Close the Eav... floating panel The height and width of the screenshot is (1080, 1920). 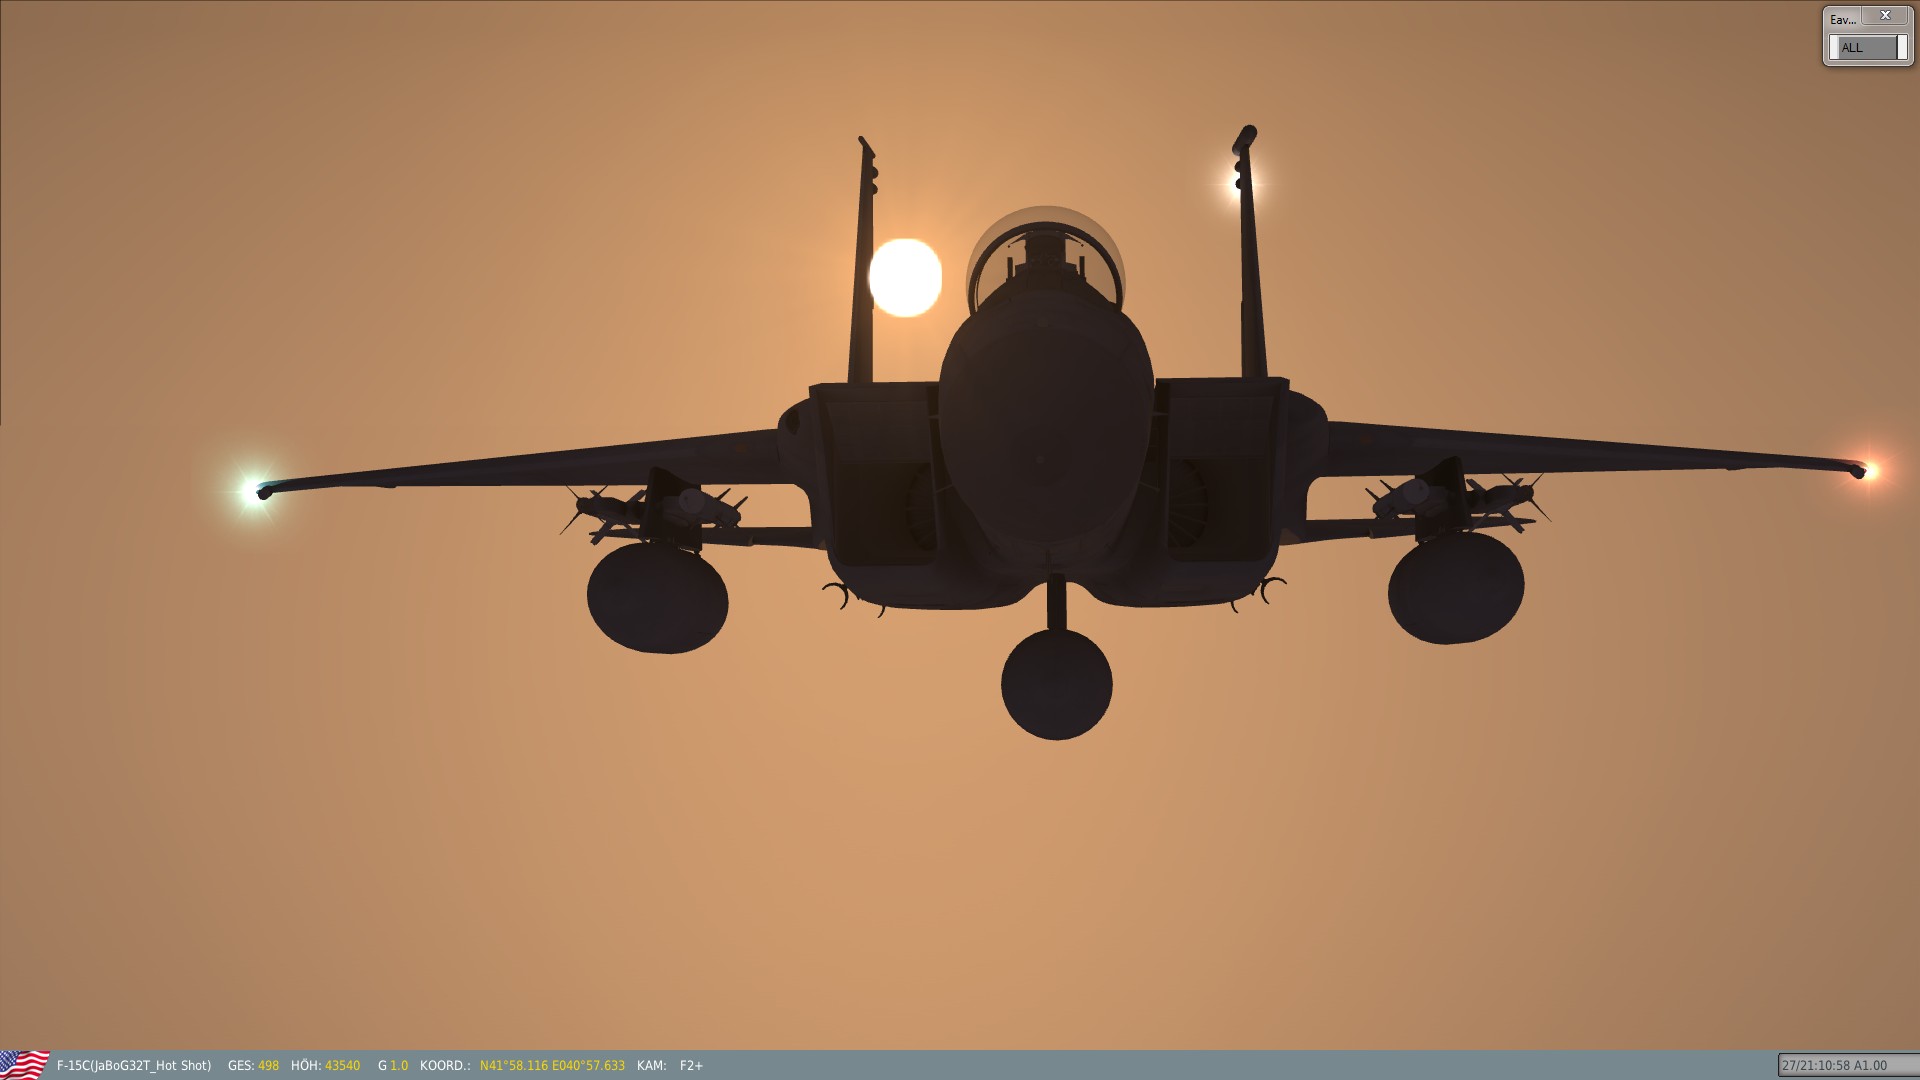1885,16
